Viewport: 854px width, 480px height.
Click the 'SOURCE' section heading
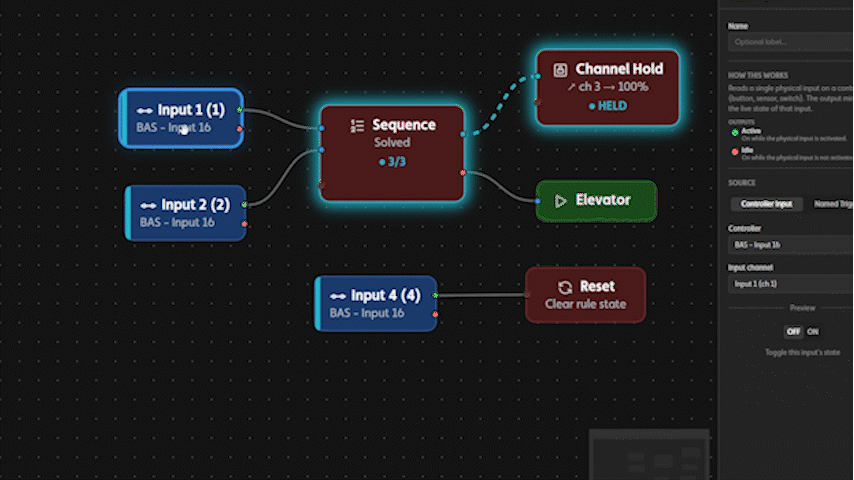(742, 183)
